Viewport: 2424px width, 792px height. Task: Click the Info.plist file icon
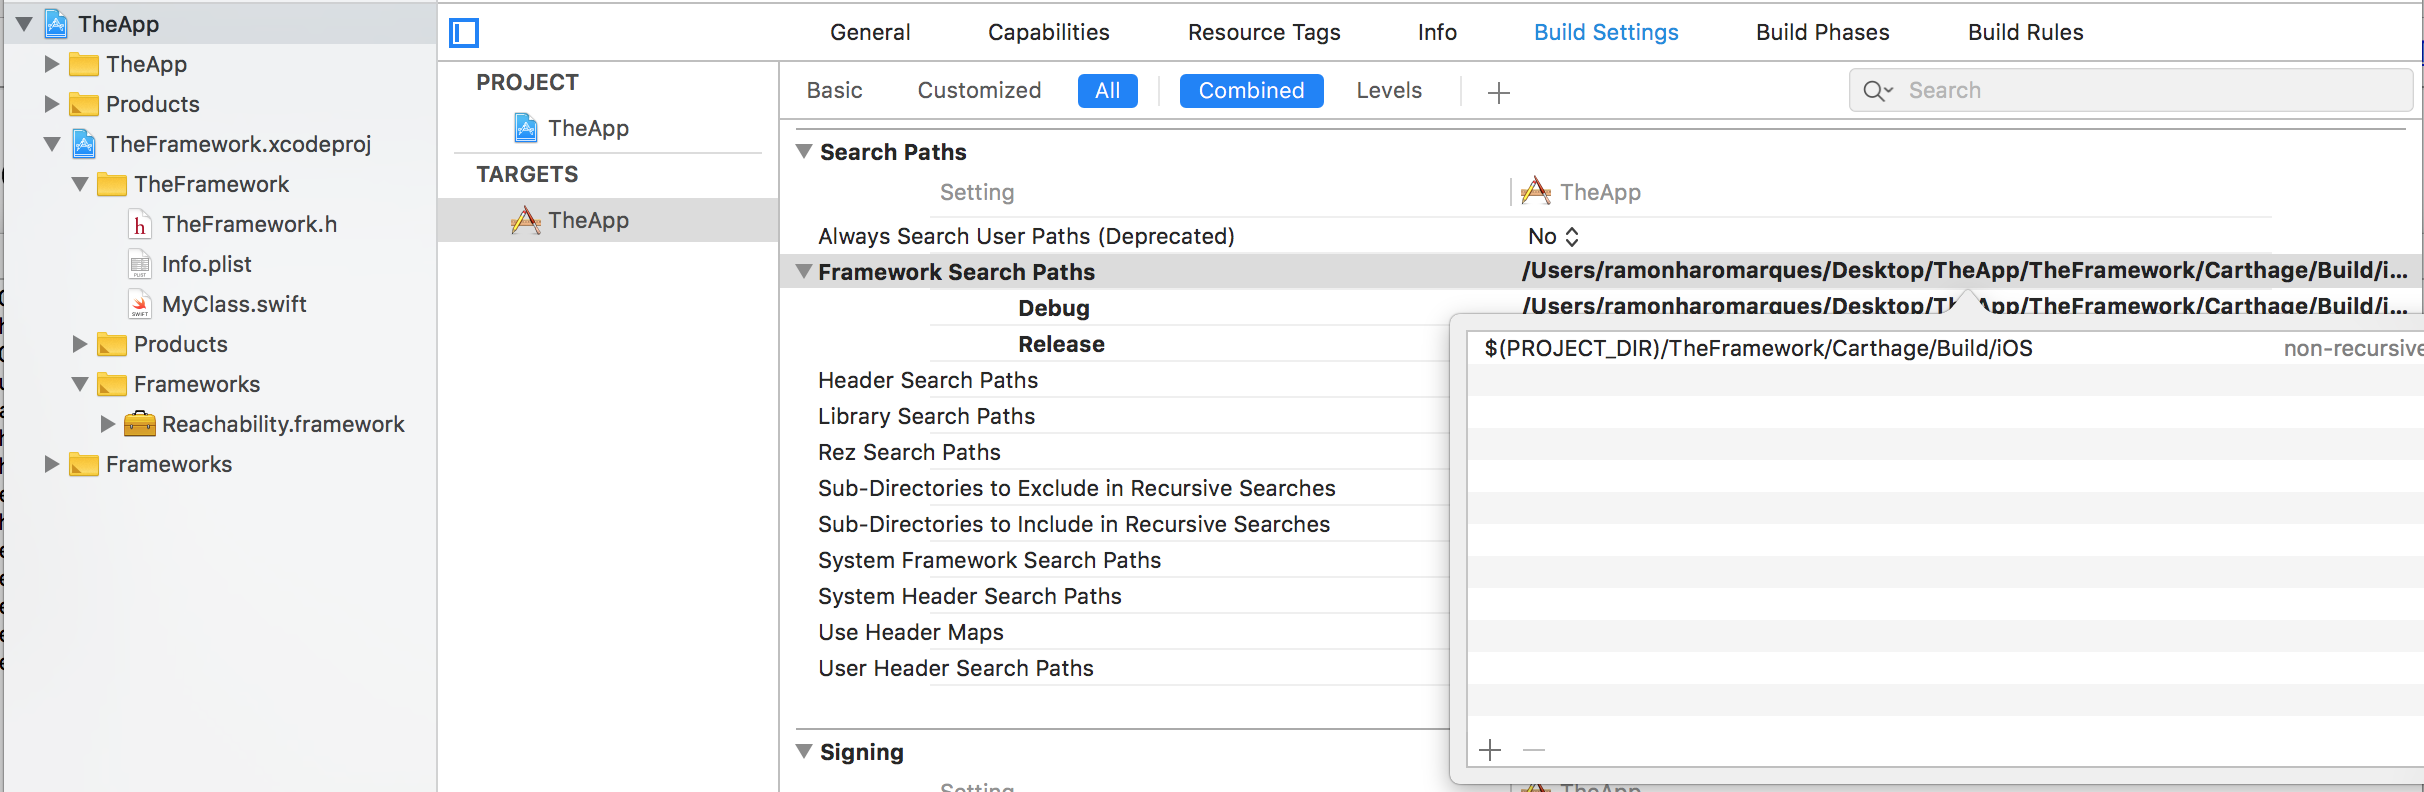[x=140, y=265]
